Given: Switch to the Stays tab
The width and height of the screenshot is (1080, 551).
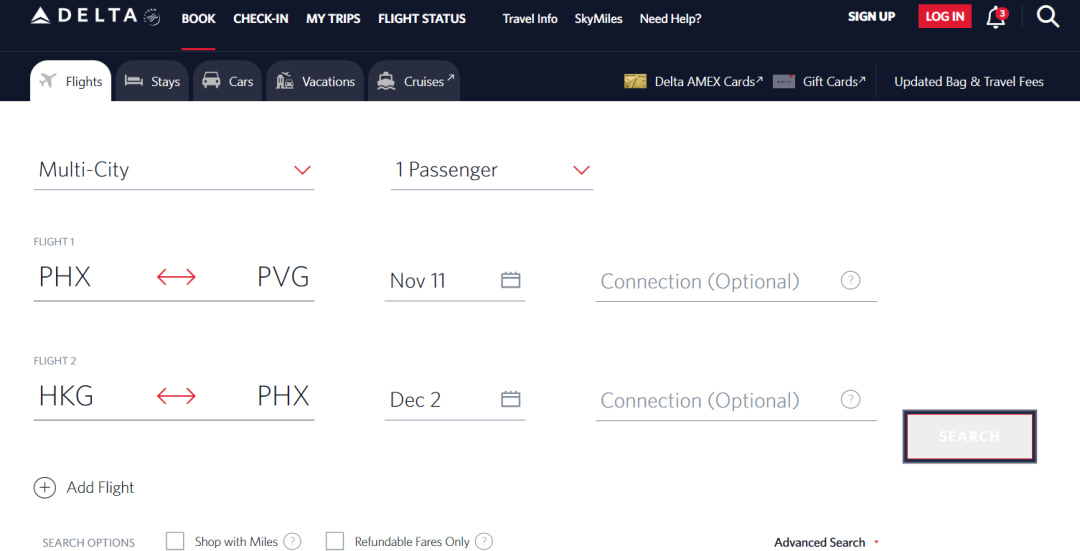Looking at the screenshot, I should [x=153, y=82].
